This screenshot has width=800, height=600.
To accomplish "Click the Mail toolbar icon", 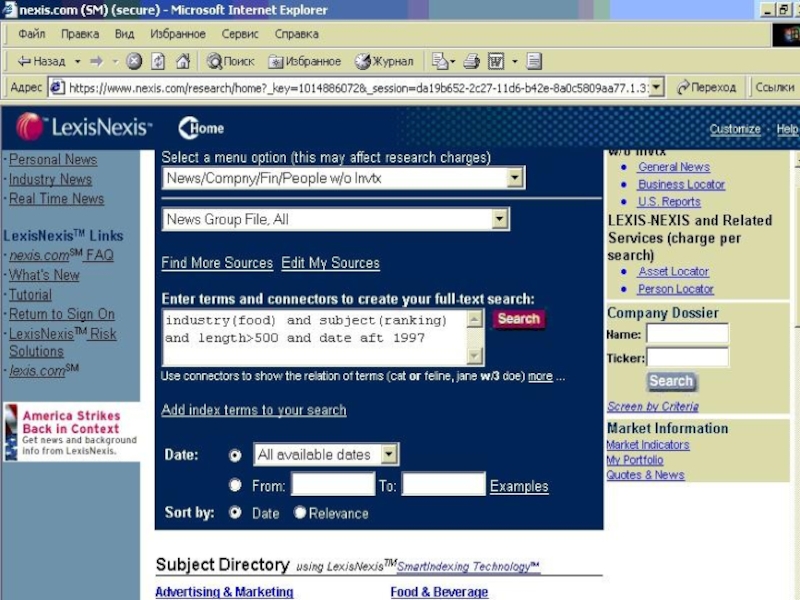I will click(x=439, y=62).
